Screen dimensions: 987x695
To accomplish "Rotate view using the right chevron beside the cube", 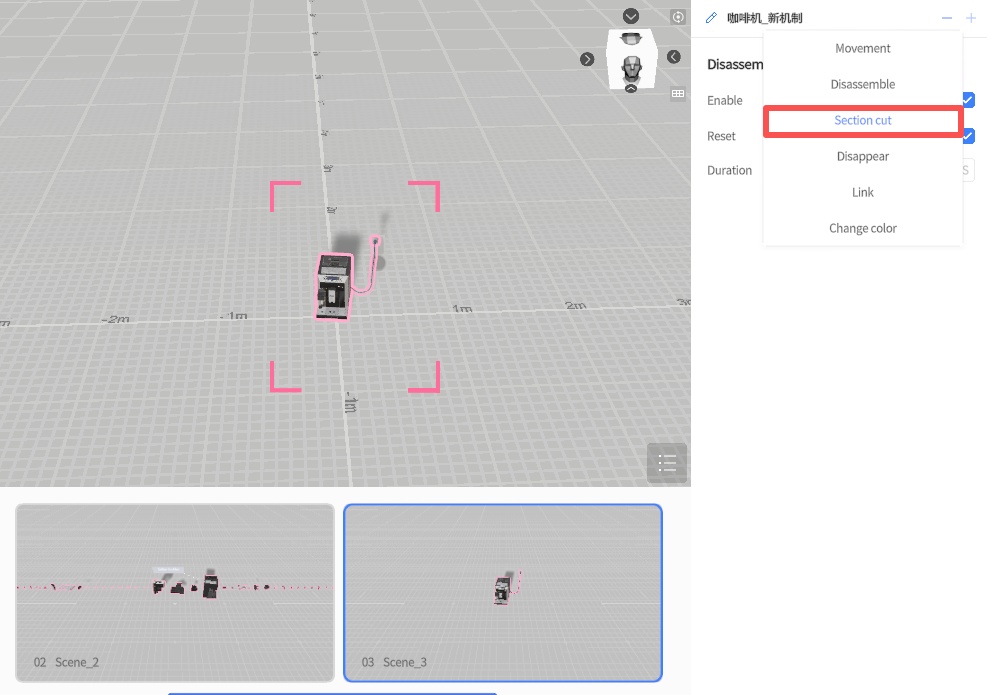I will pos(587,59).
